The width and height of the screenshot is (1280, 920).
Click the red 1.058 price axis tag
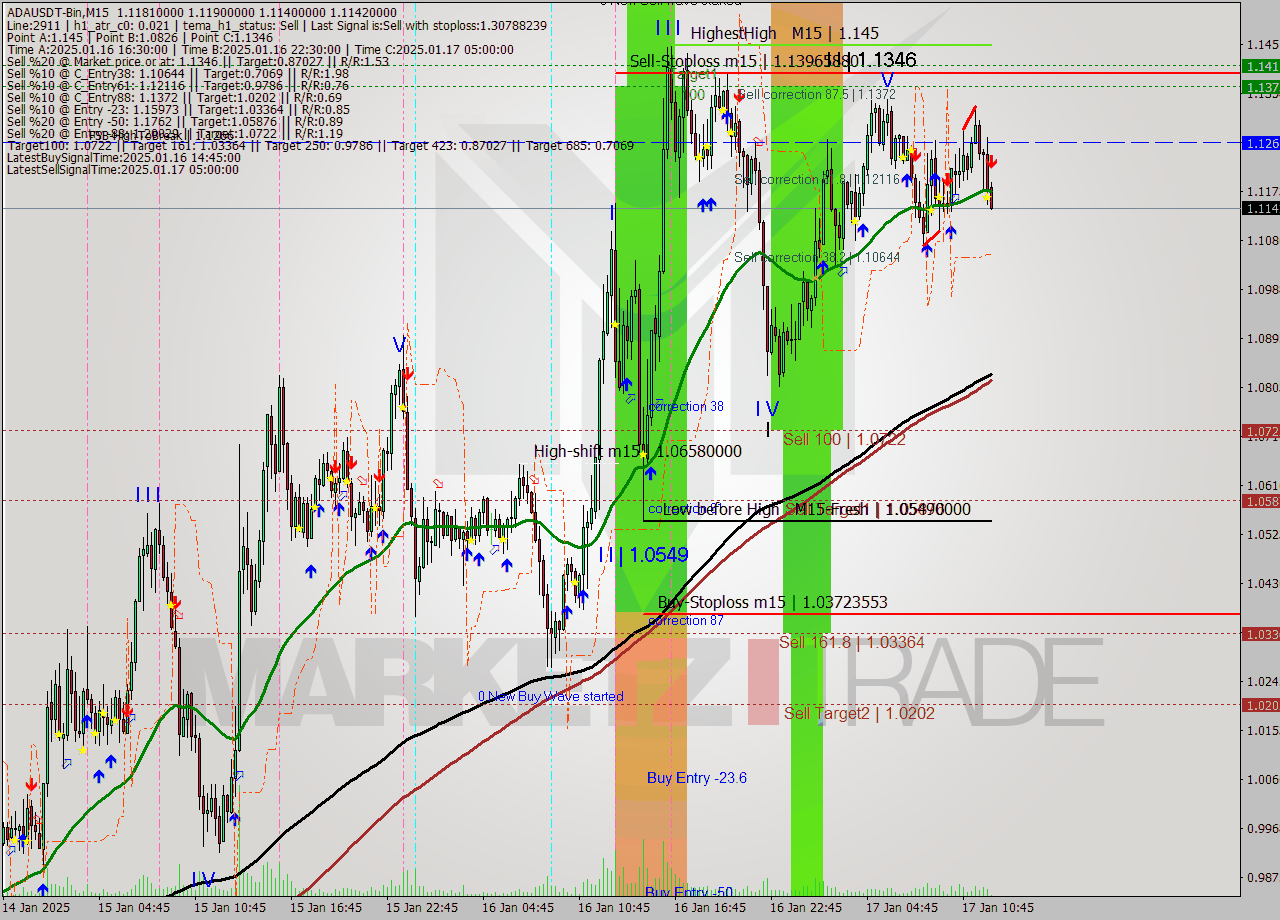(1260, 501)
